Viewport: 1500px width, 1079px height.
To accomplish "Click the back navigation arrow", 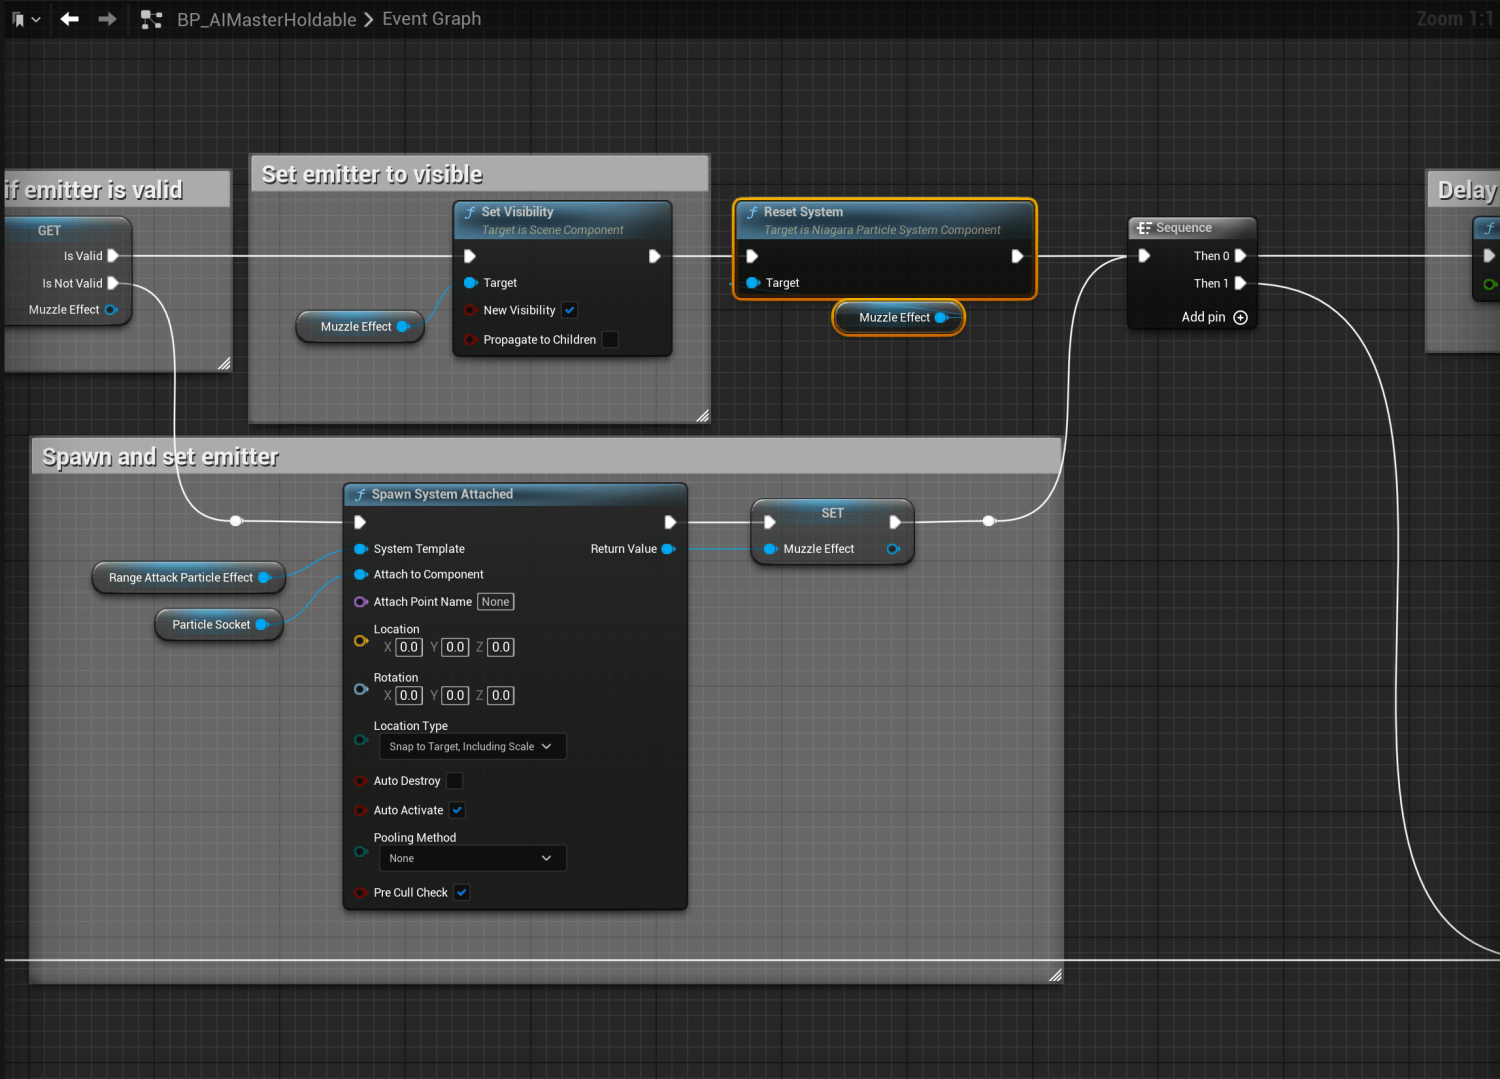I will tap(69, 19).
